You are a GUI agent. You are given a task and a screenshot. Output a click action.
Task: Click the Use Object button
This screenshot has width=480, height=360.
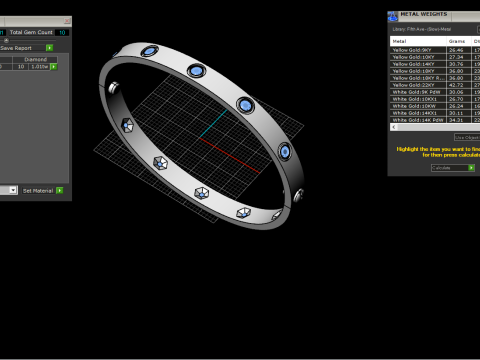pos(467,137)
